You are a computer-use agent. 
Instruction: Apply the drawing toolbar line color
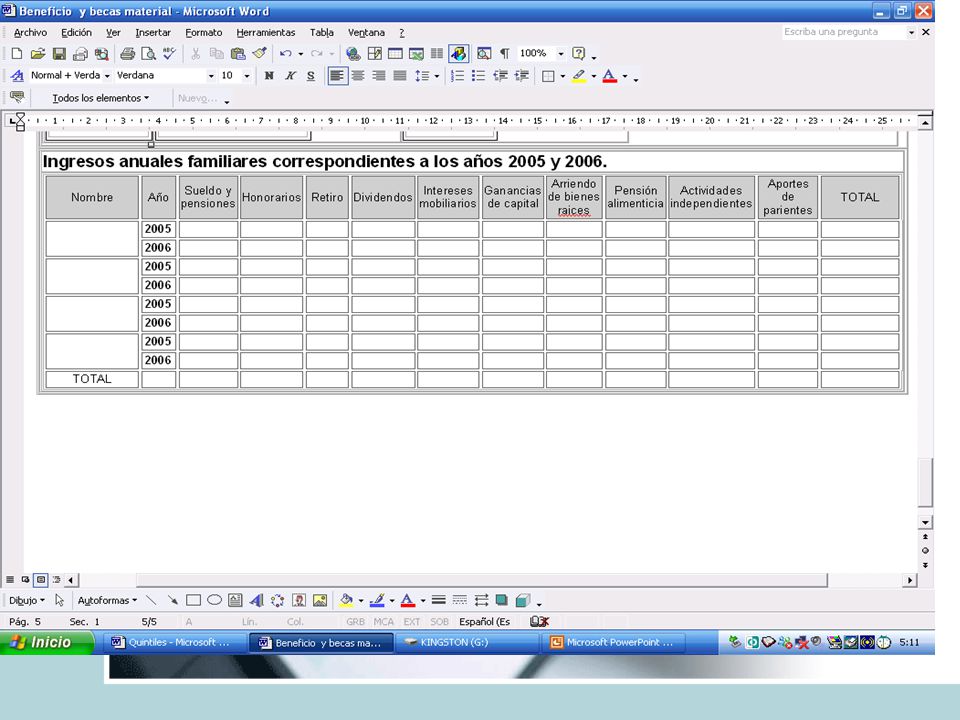pos(377,600)
